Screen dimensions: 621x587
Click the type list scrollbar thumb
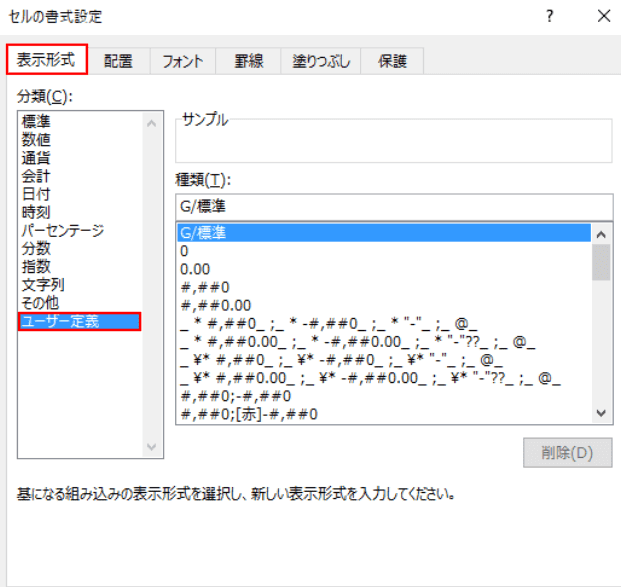[601, 262]
